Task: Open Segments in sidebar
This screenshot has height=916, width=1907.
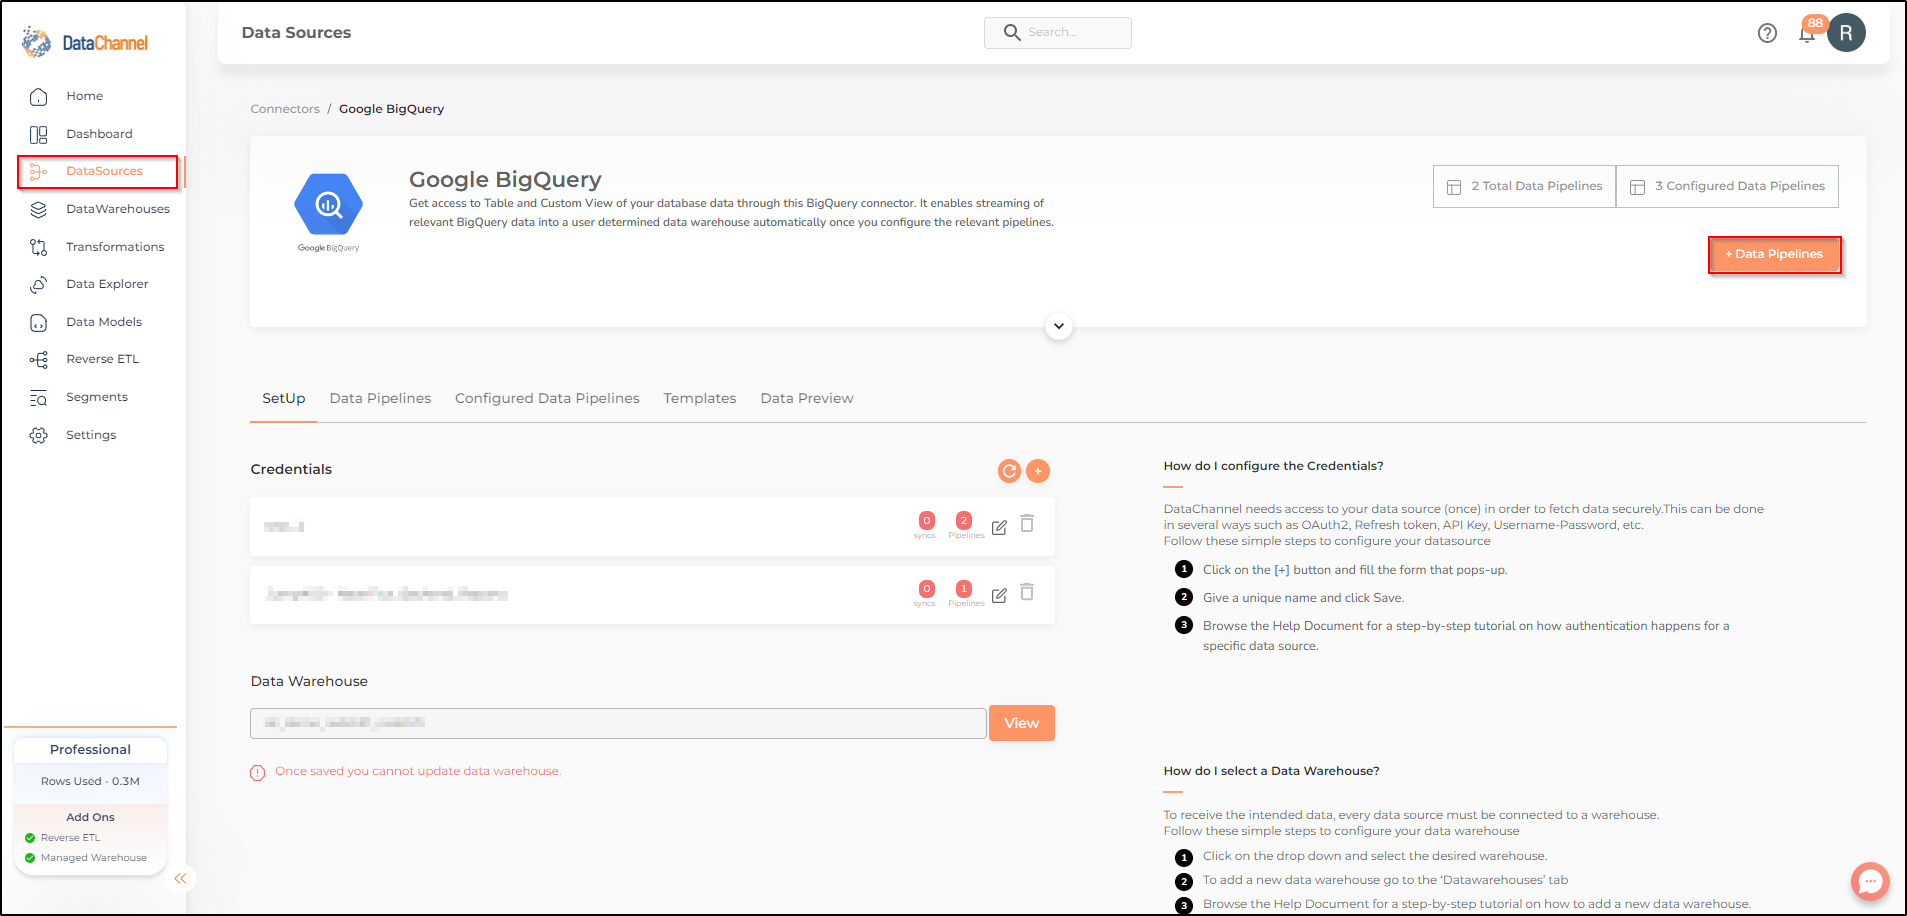Action: [97, 397]
